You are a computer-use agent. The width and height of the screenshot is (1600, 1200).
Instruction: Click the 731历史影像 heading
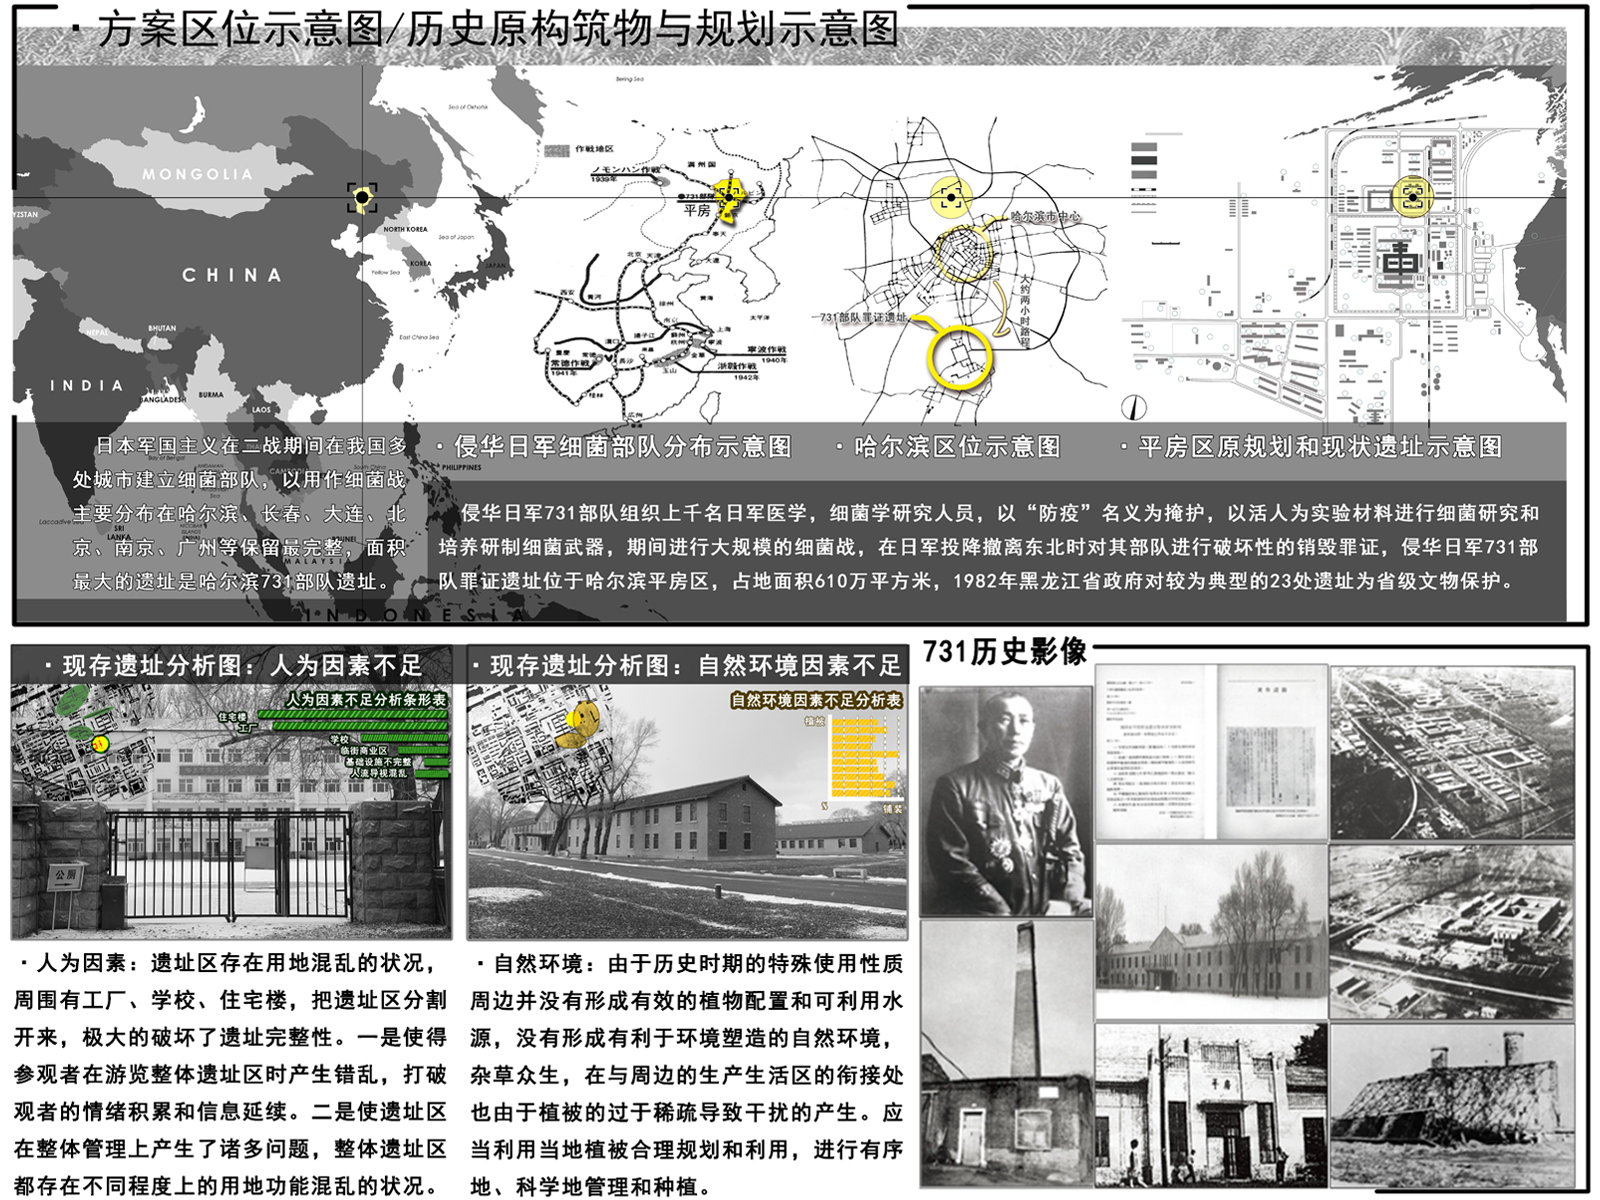[1004, 652]
